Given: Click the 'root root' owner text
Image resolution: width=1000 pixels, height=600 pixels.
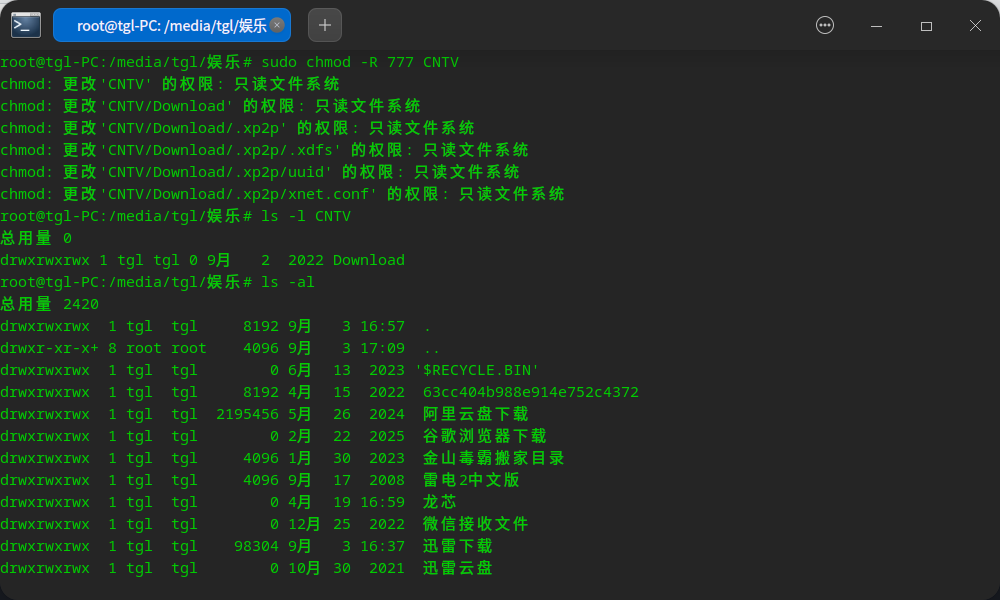Looking at the screenshot, I should tap(166, 348).
